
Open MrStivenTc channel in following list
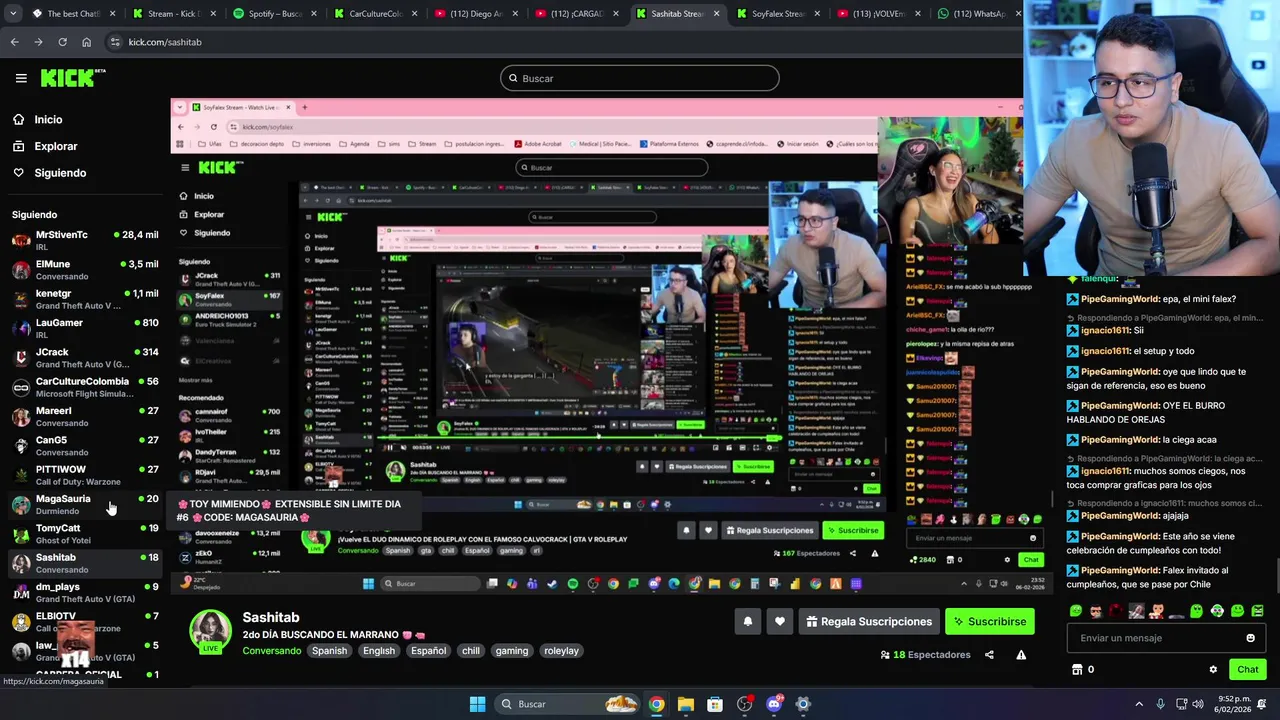84,240
